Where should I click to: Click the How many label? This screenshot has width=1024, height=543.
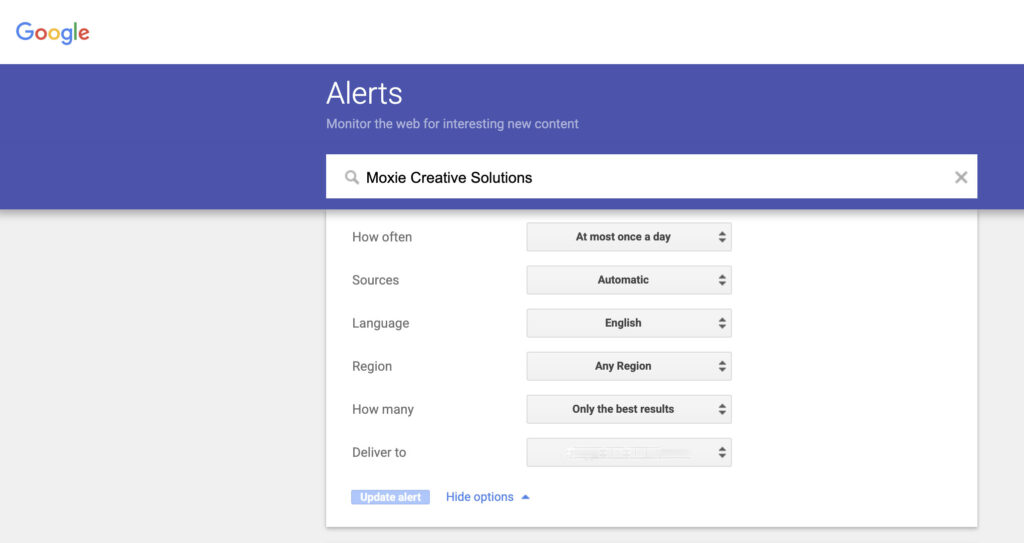coord(383,409)
